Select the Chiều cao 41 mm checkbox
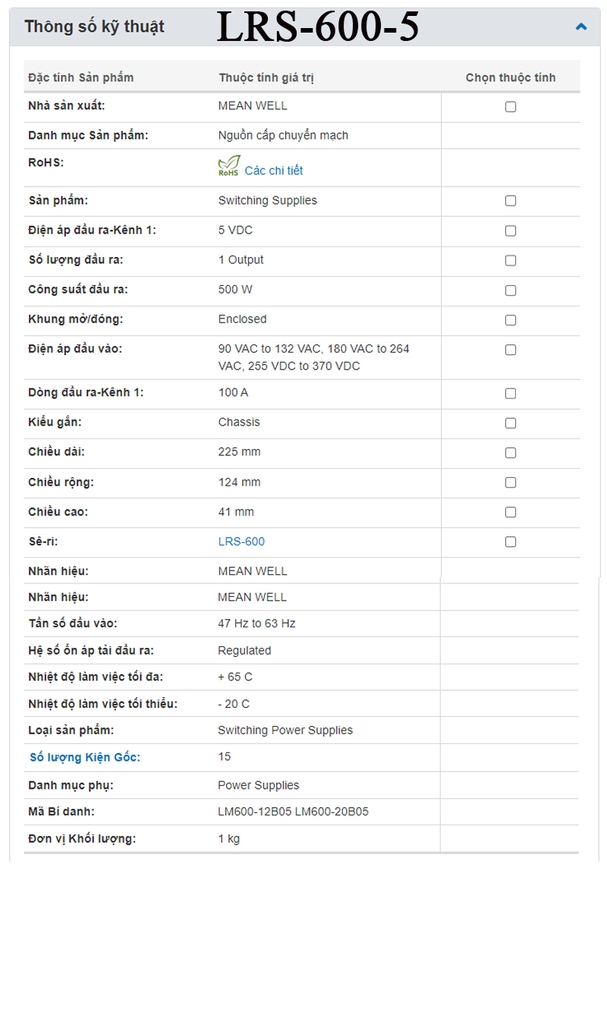Image resolution: width=607 pixels, height=1024 pixels. click(x=510, y=513)
